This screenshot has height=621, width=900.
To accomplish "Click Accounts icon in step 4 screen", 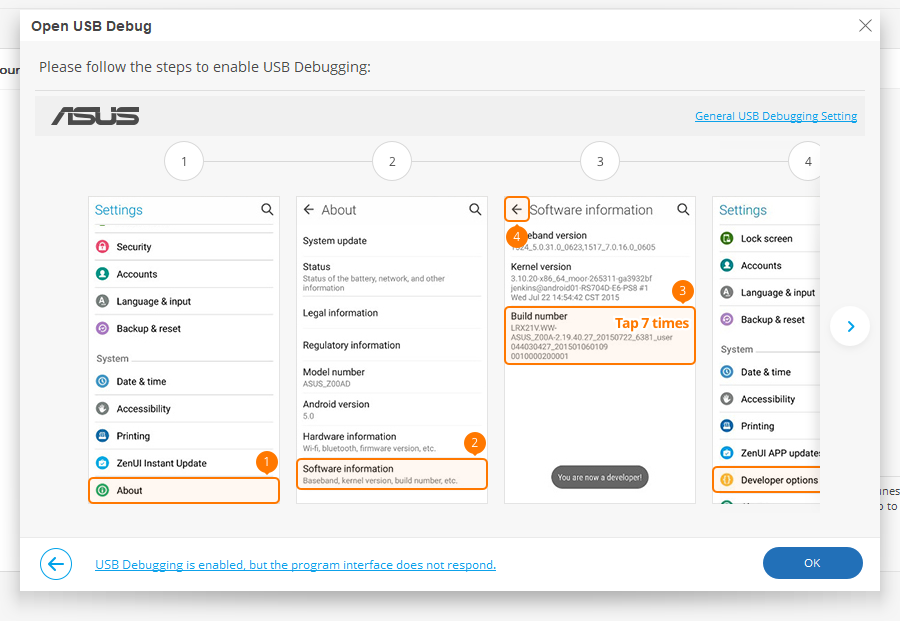I will [727, 265].
